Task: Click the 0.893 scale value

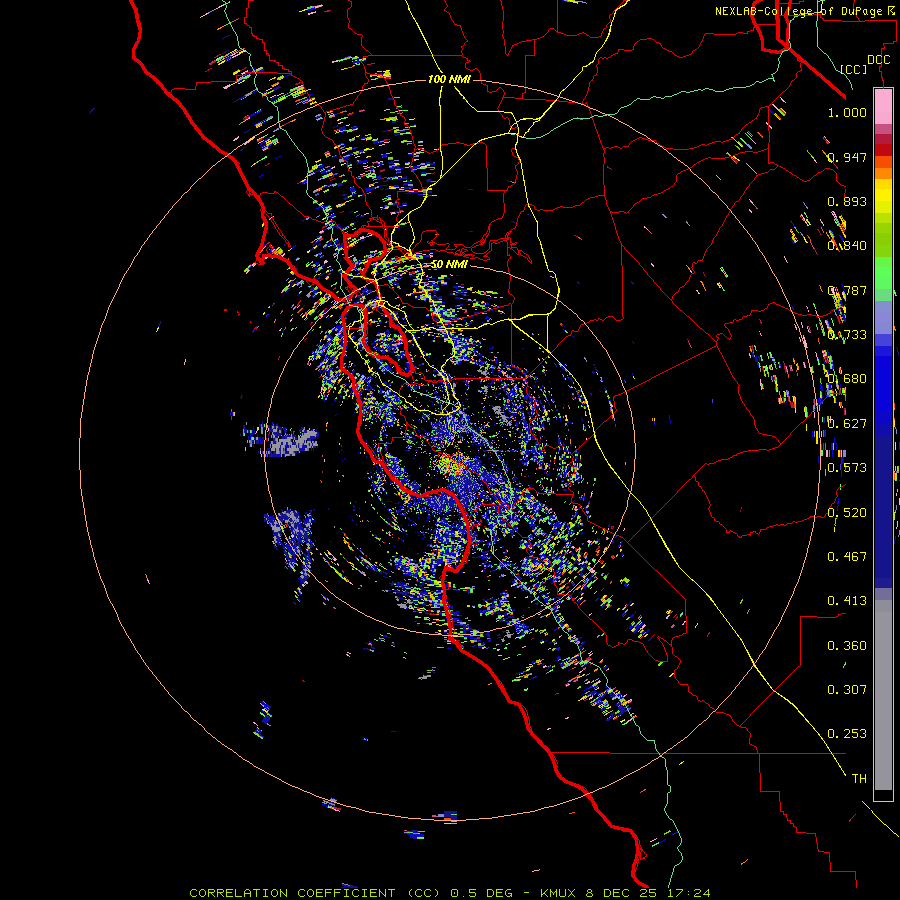Action: pos(847,201)
